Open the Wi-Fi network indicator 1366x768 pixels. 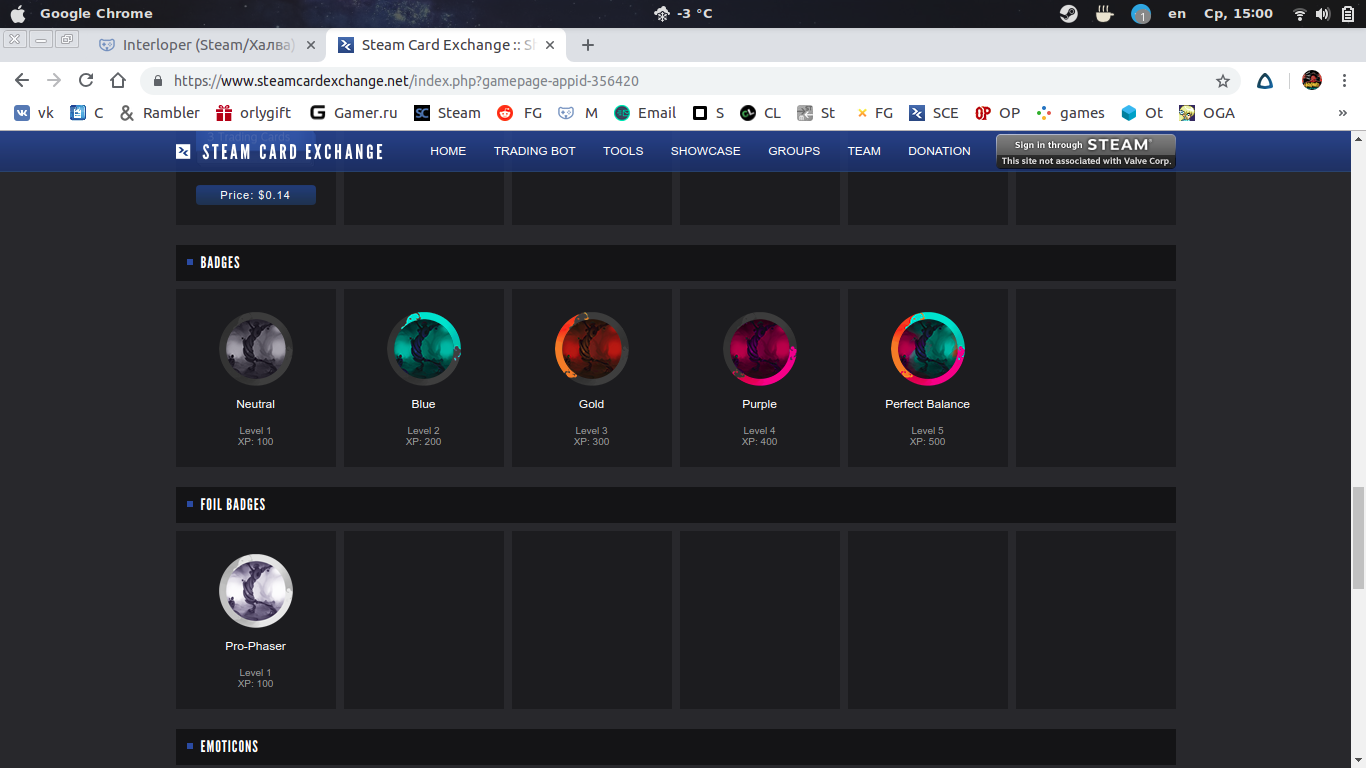(1300, 14)
